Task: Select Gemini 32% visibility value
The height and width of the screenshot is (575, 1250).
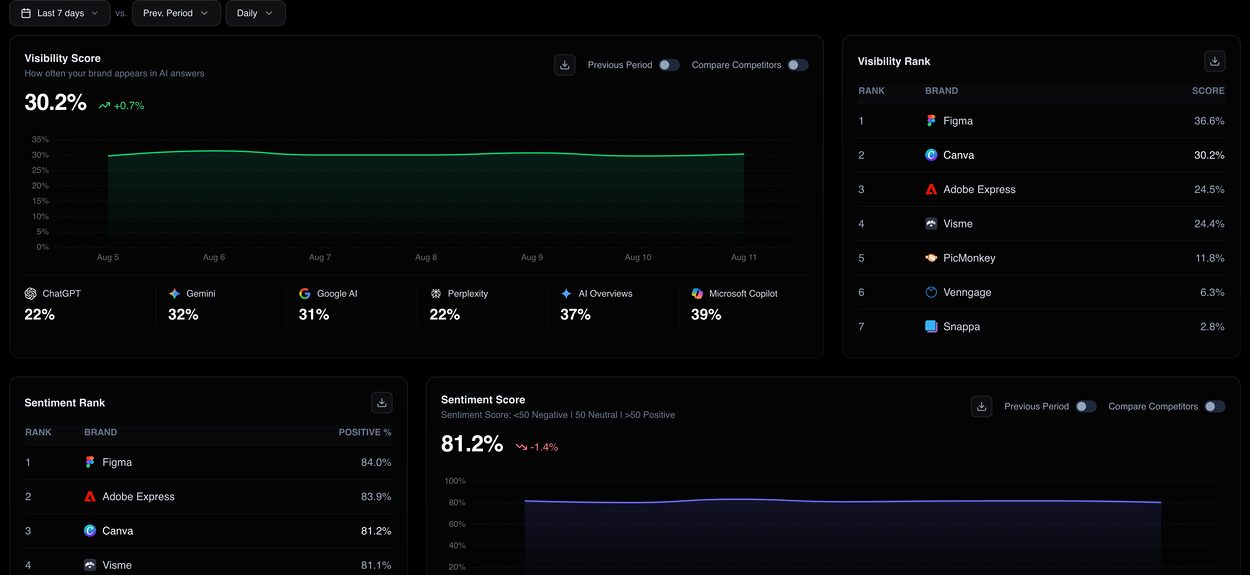Action: pos(183,315)
